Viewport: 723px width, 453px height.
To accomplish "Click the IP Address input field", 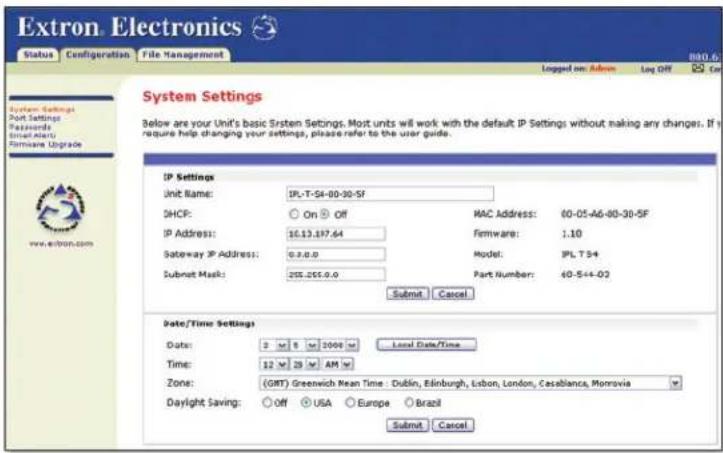I will 336,234.
